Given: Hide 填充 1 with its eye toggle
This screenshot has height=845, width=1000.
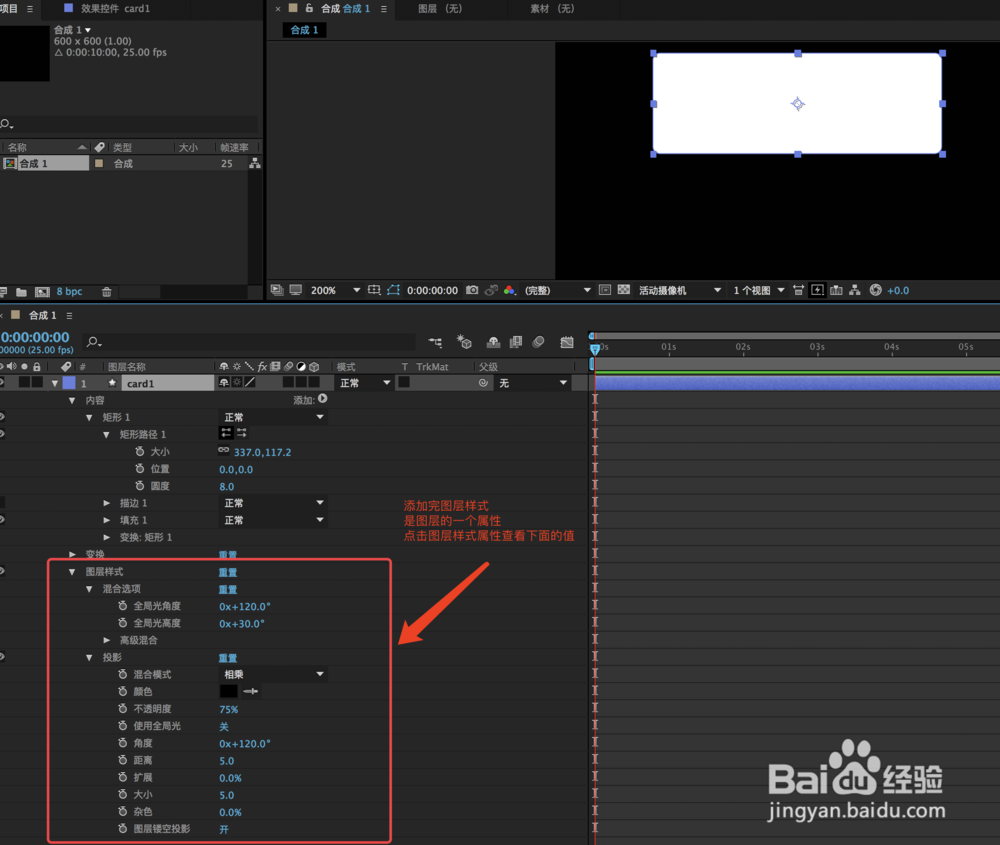Looking at the screenshot, I should pyautogui.click(x=2, y=520).
